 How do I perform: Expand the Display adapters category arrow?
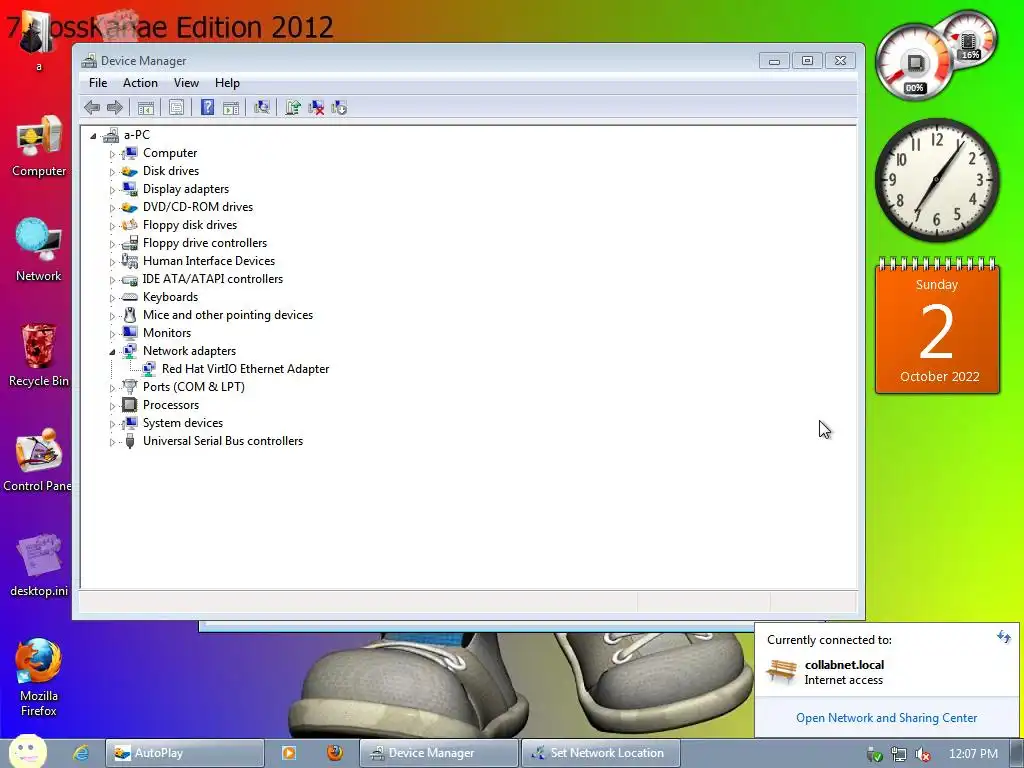coord(112,190)
